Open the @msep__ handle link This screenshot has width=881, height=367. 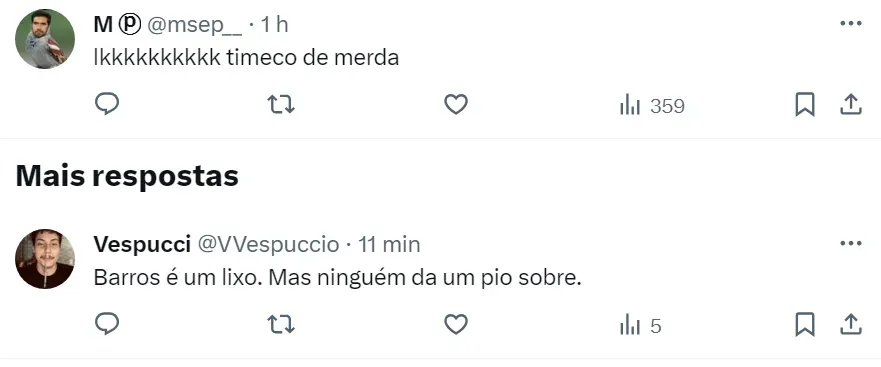(x=195, y=25)
